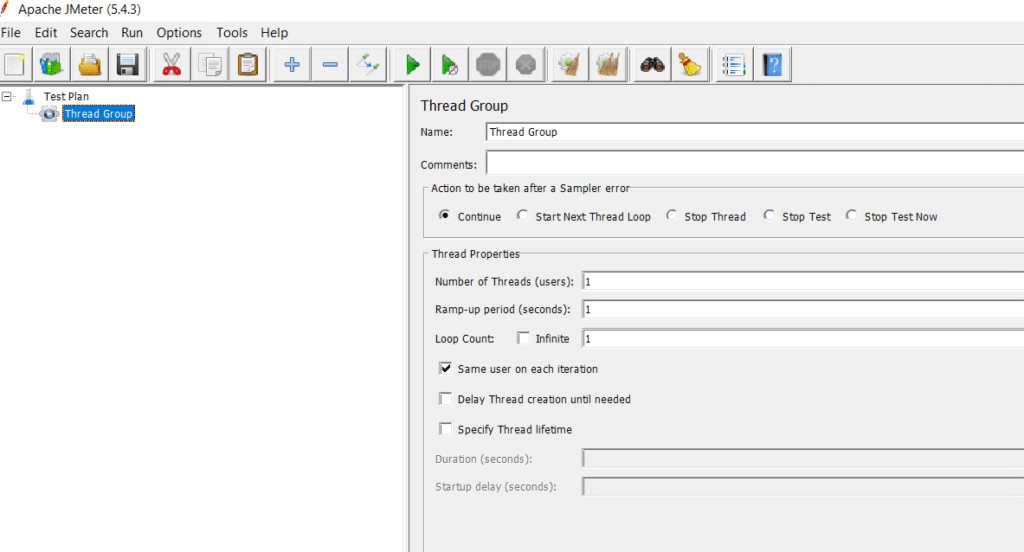Click the Paste clipboard icon

[248, 65]
